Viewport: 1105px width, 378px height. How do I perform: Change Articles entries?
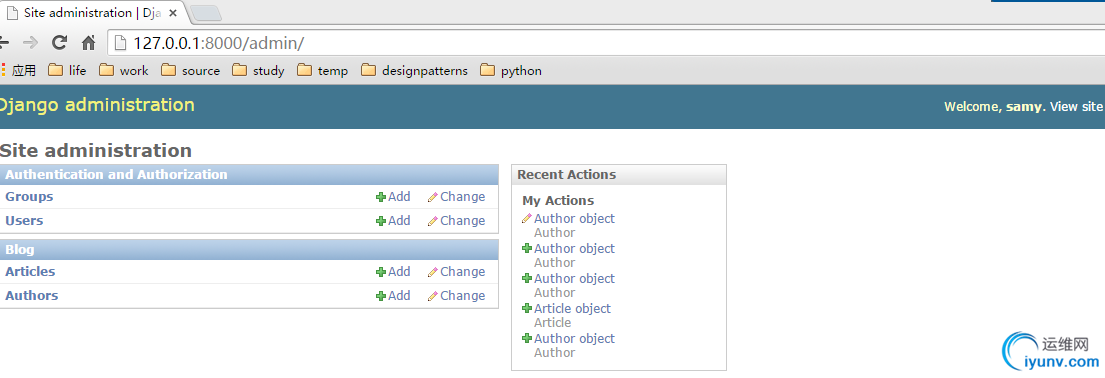tap(457, 272)
